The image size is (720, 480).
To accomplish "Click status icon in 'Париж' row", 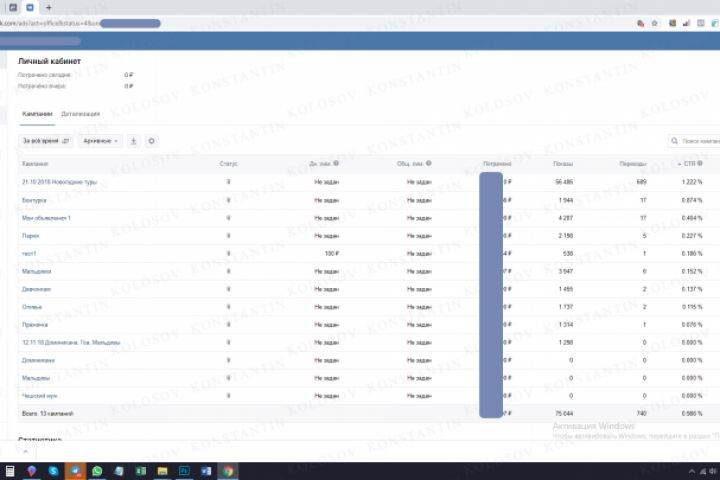I will [228, 236].
